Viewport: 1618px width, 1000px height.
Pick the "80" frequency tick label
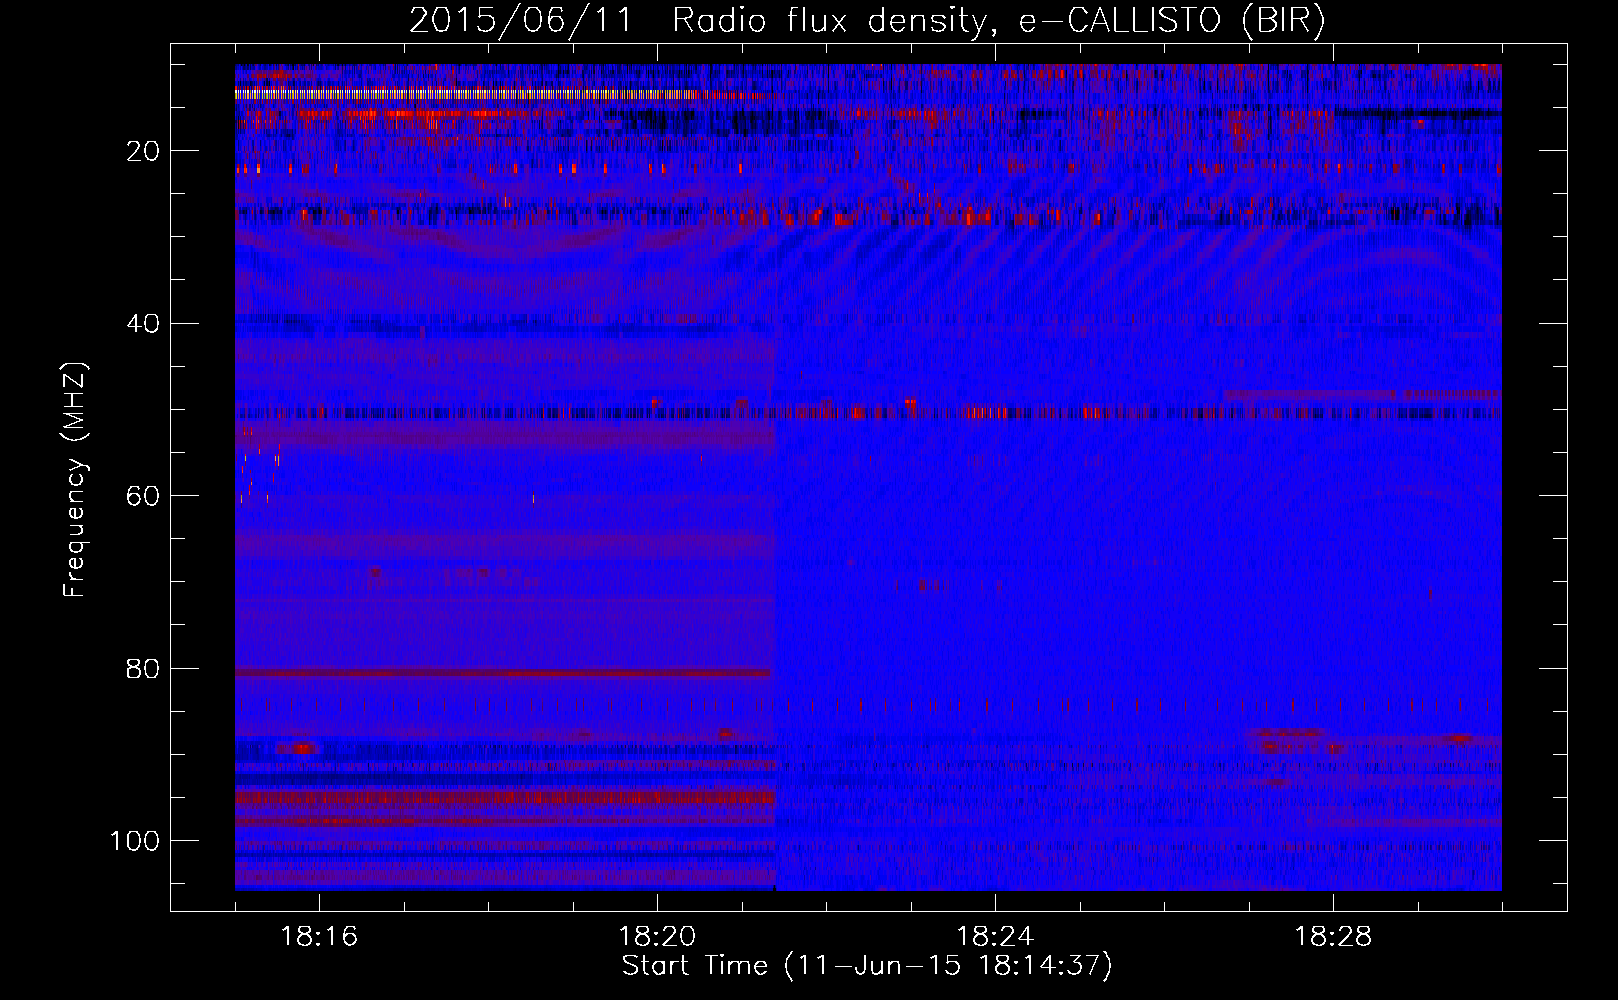point(144,669)
